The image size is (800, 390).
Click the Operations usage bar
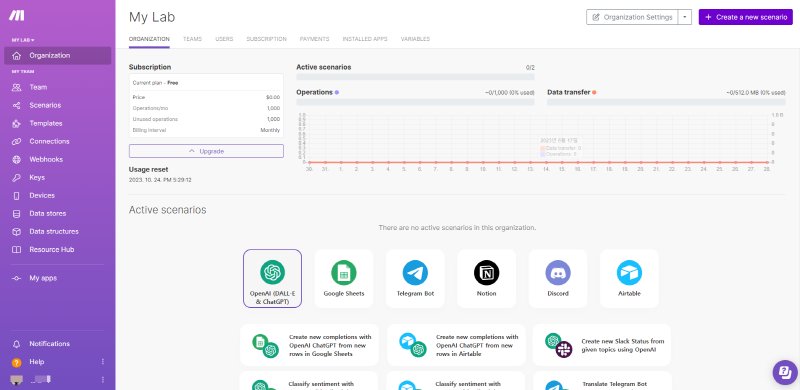415,102
